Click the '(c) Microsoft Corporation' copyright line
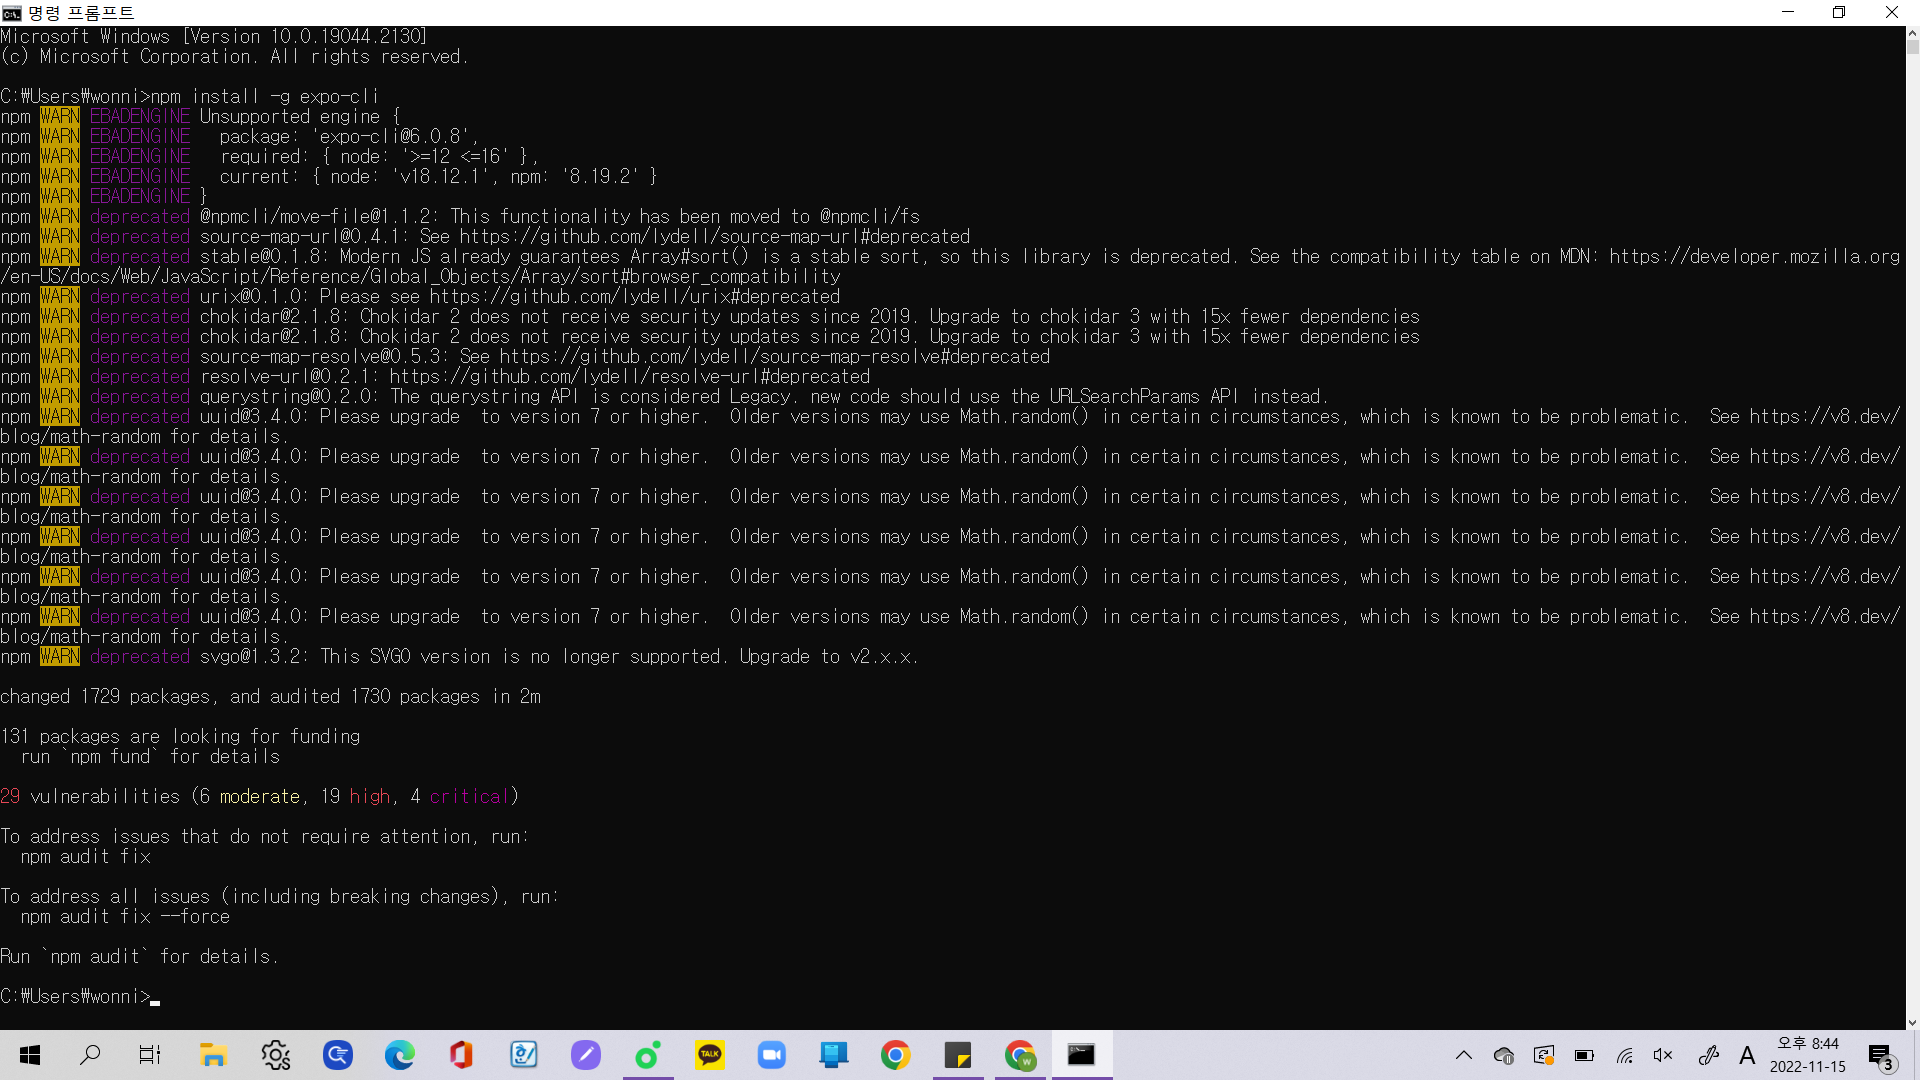The width and height of the screenshot is (1920, 1080). [x=234, y=57]
